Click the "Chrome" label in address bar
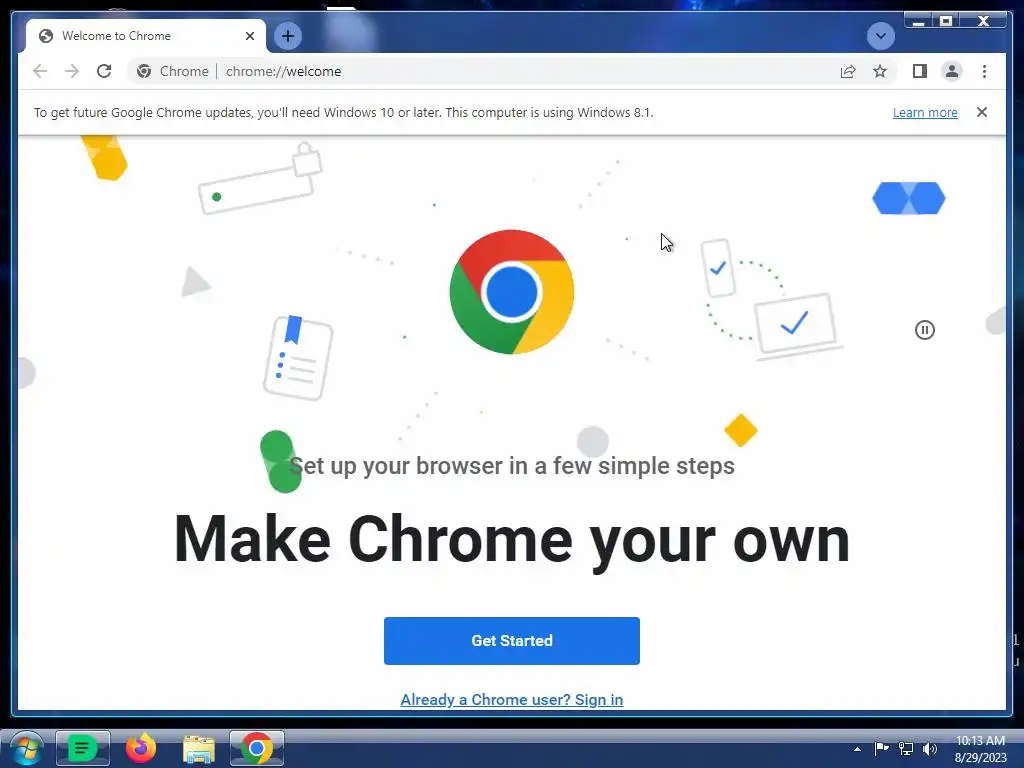Screen dimensions: 1024x768 pos(184,71)
